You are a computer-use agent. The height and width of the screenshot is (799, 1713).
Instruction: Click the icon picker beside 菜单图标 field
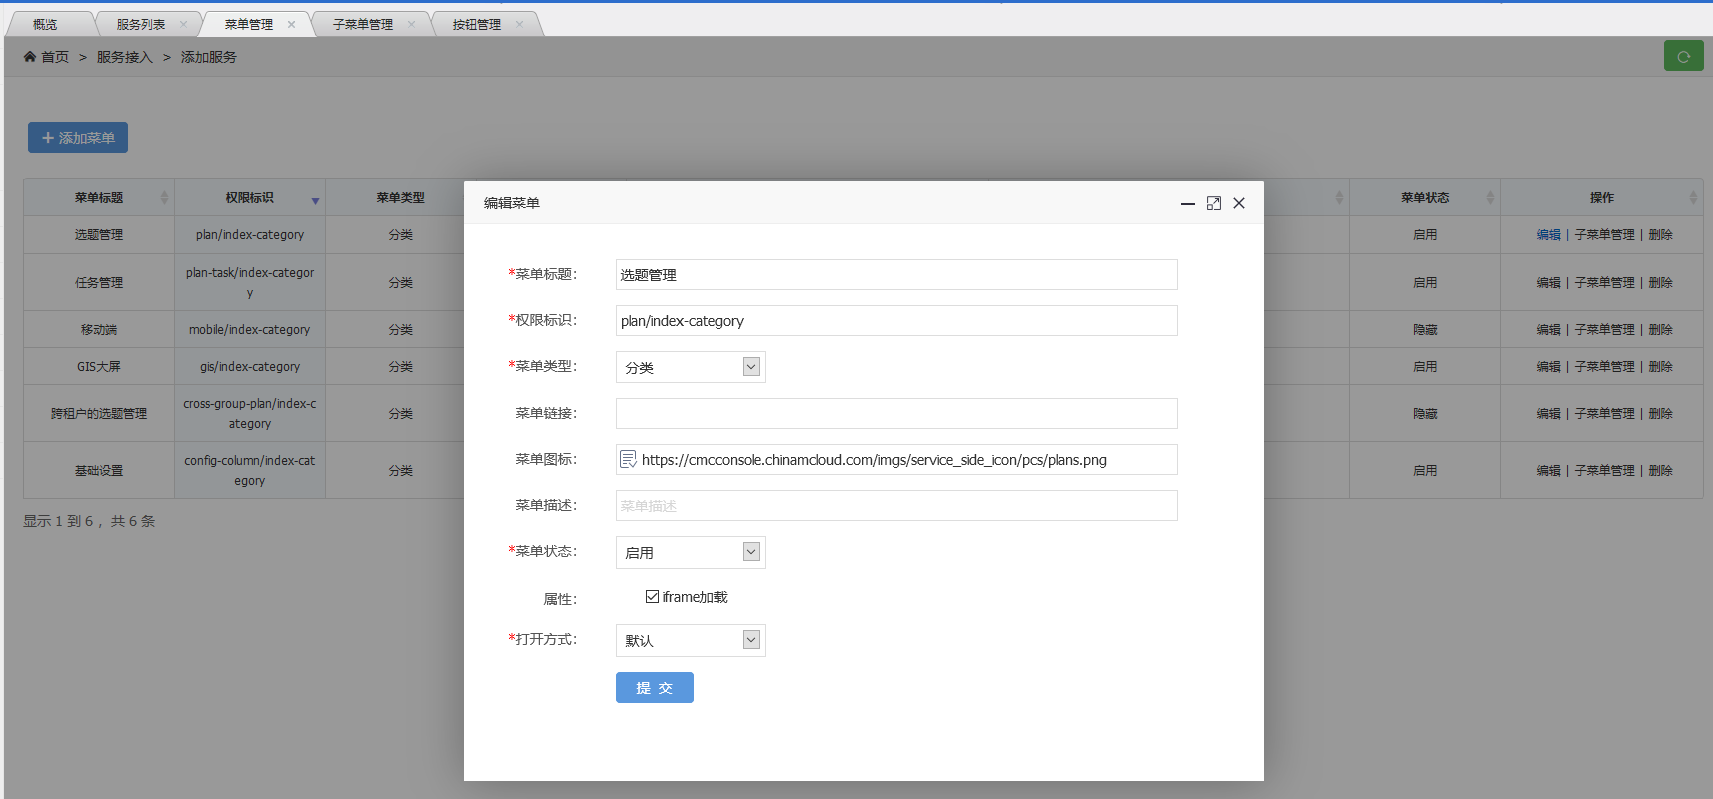(628, 460)
